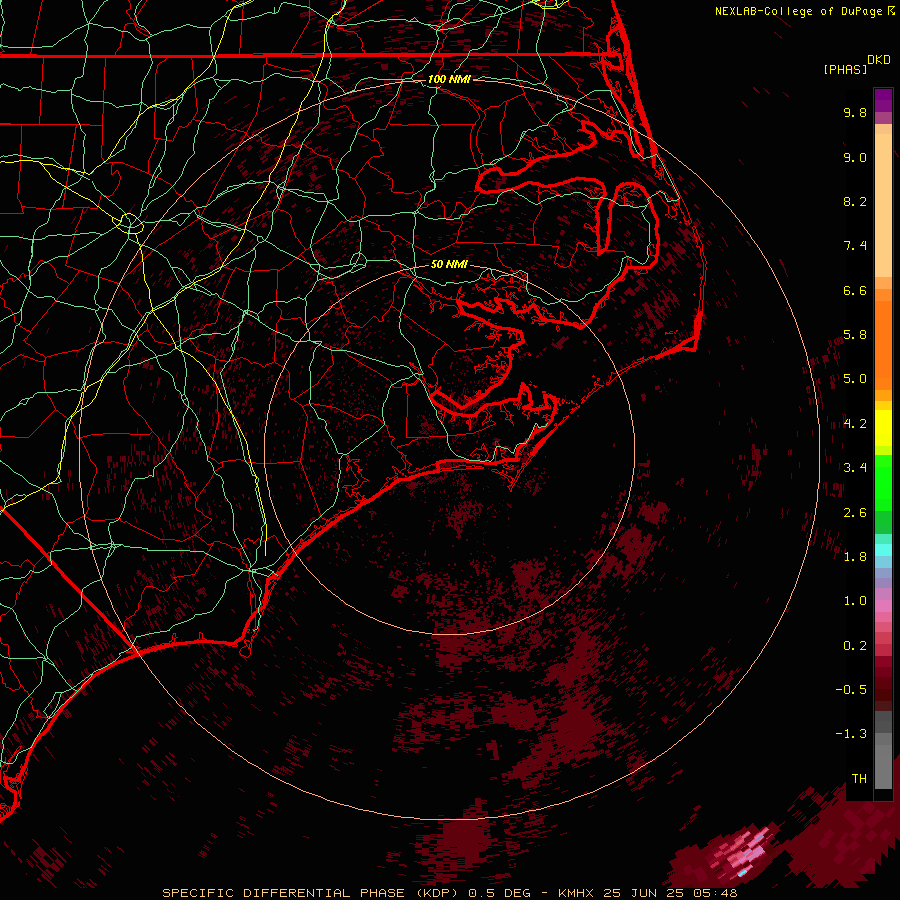
Task: Click the Specific Differential Phase (KDP) caption
Action: tap(311, 893)
